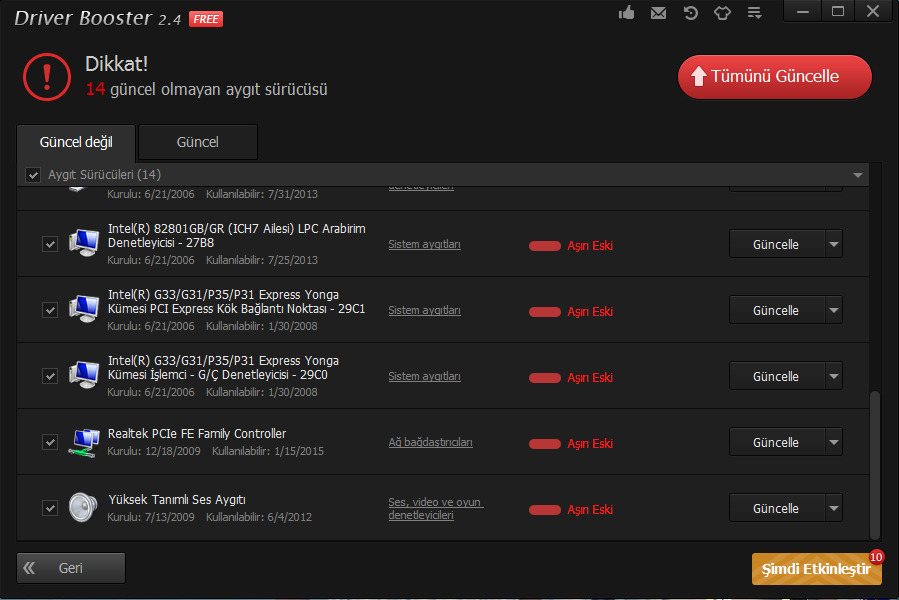Click the red attention warning icon
Viewport: 899px width, 600px height.
point(47,77)
